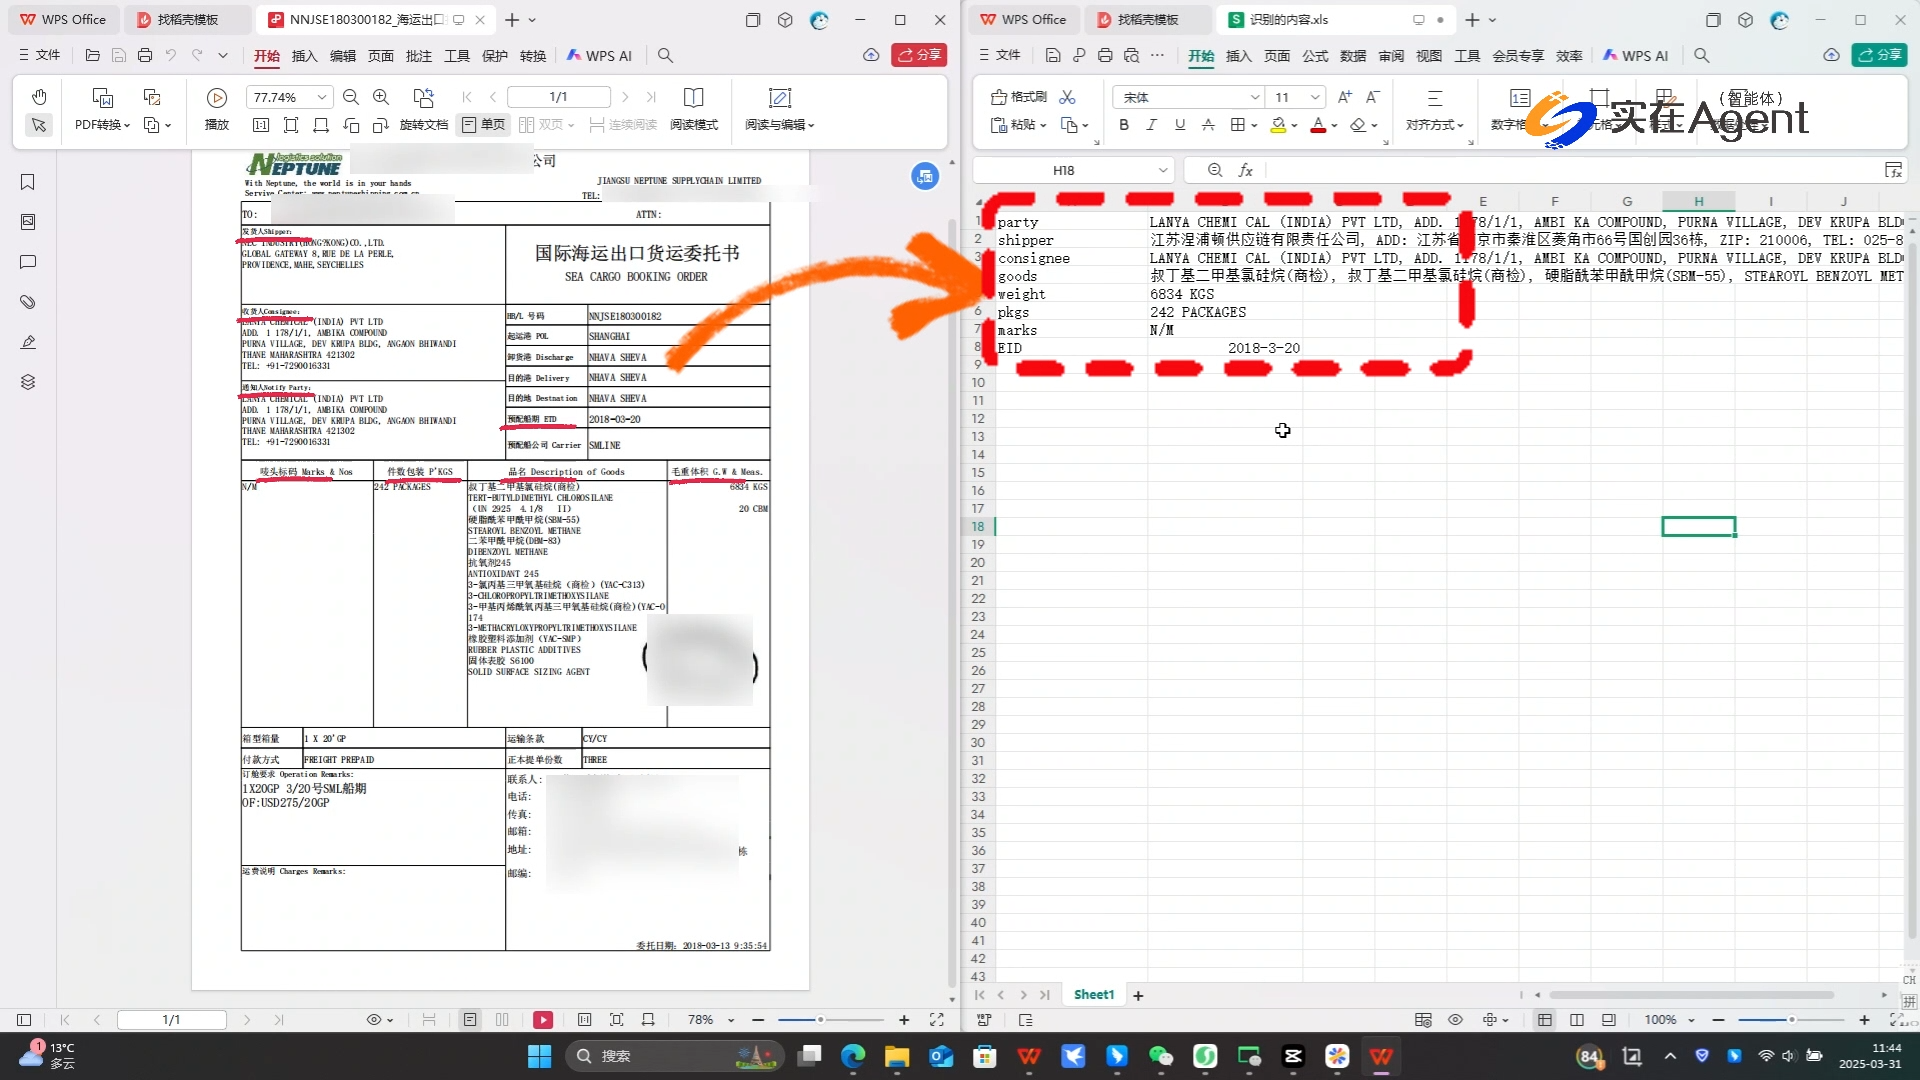
Task: Expand the font size 11 dropdown
Action: click(x=1315, y=97)
